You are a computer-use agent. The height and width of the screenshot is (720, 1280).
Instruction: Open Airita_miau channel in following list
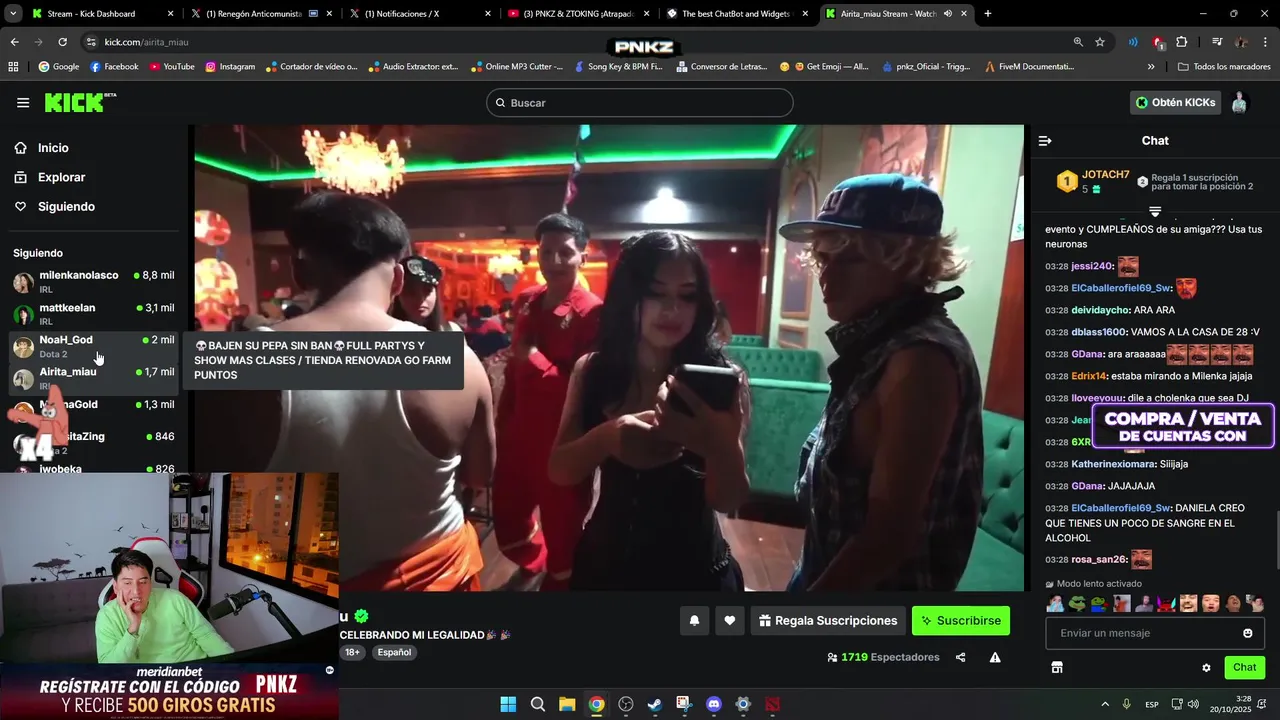94,378
